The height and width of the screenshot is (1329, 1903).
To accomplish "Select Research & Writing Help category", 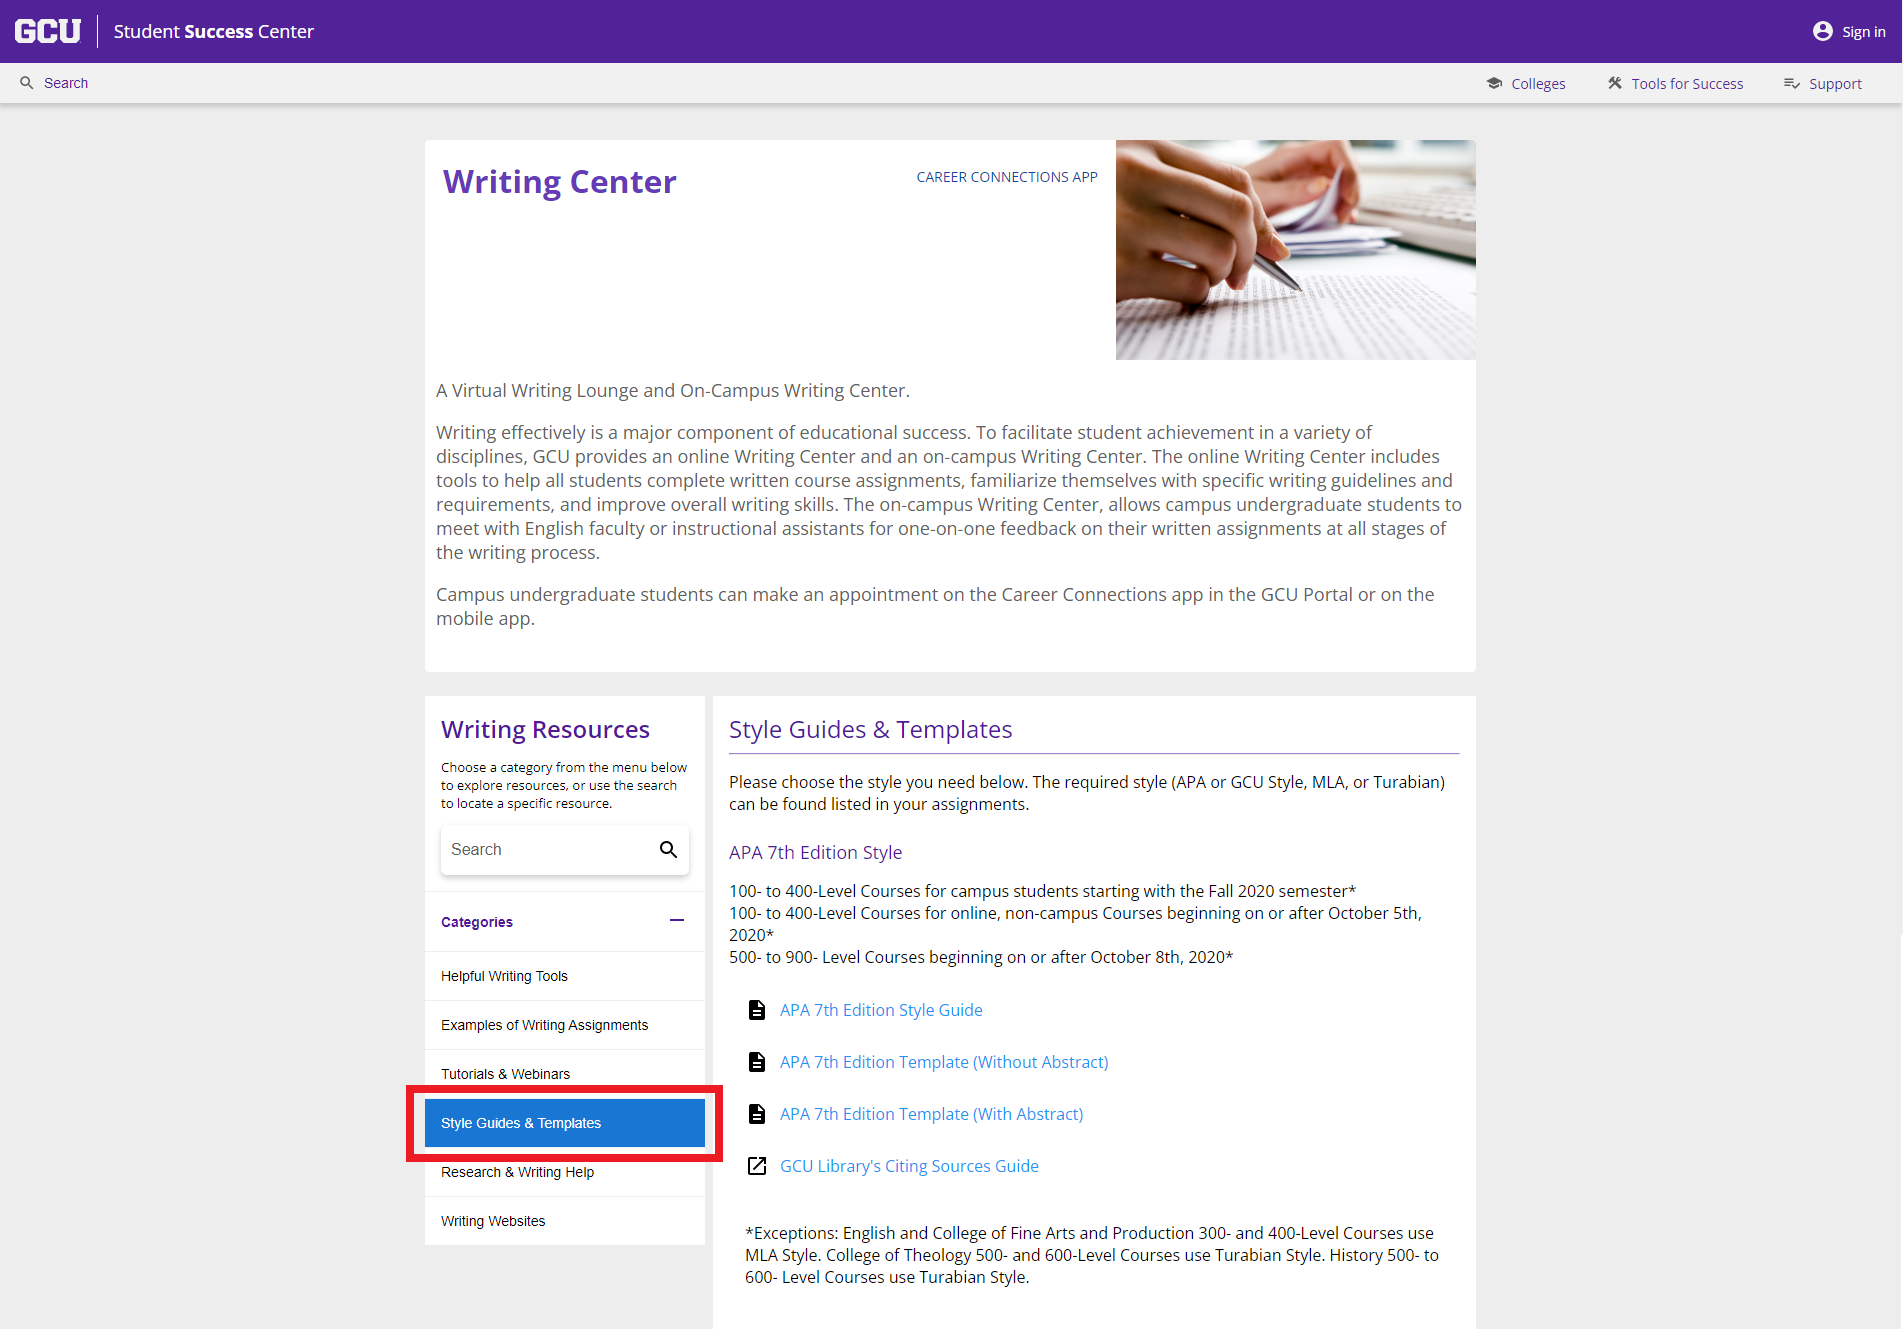I will pyautogui.click(x=565, y=1172).
